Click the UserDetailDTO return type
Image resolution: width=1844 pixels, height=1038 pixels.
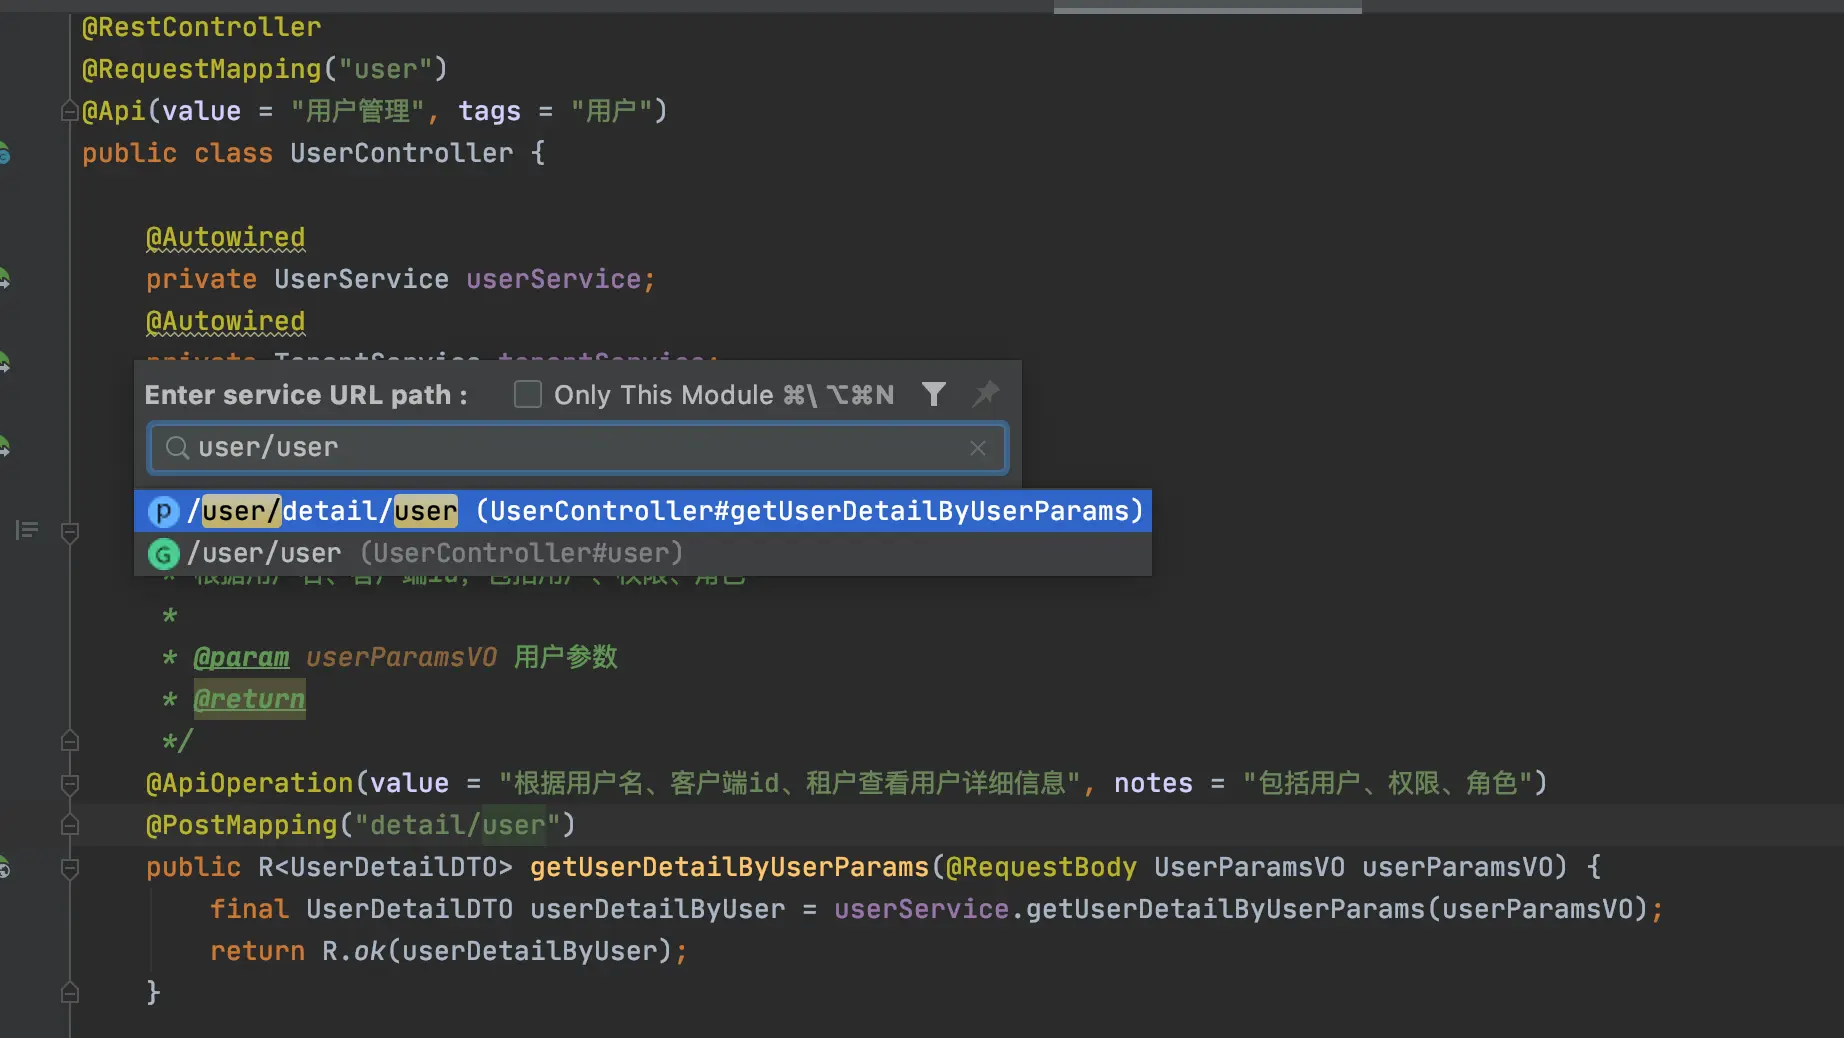[x=393, y=867]
